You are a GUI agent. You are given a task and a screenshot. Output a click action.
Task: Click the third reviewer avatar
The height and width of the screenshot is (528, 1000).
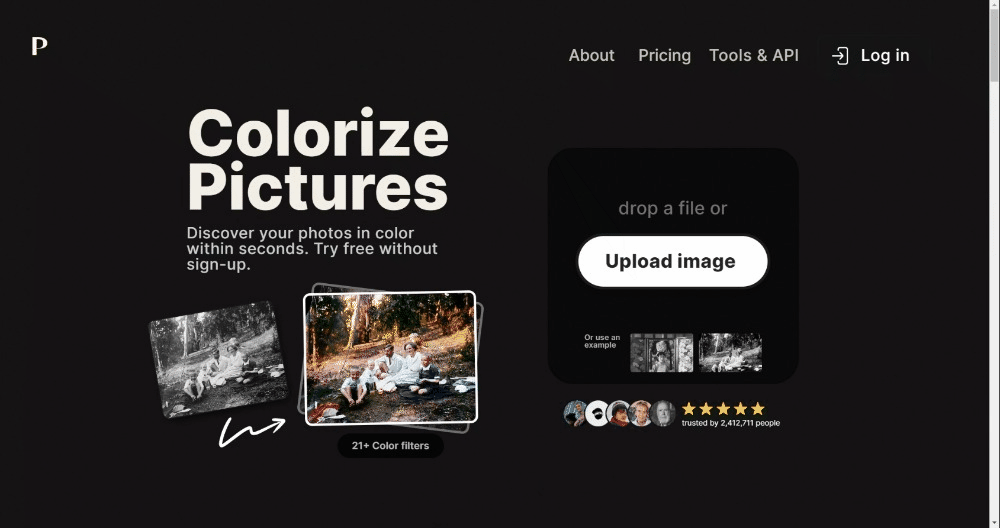pos(619,413)
